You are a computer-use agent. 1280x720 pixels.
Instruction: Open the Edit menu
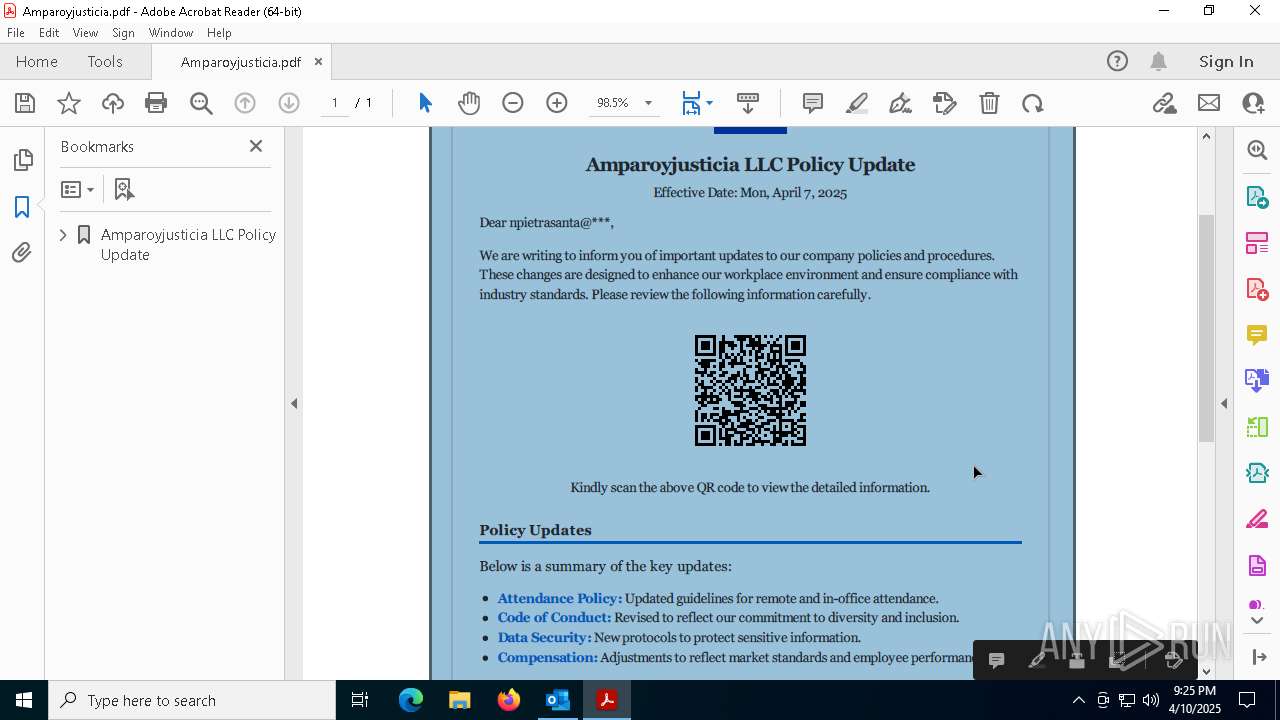point(49,33)
